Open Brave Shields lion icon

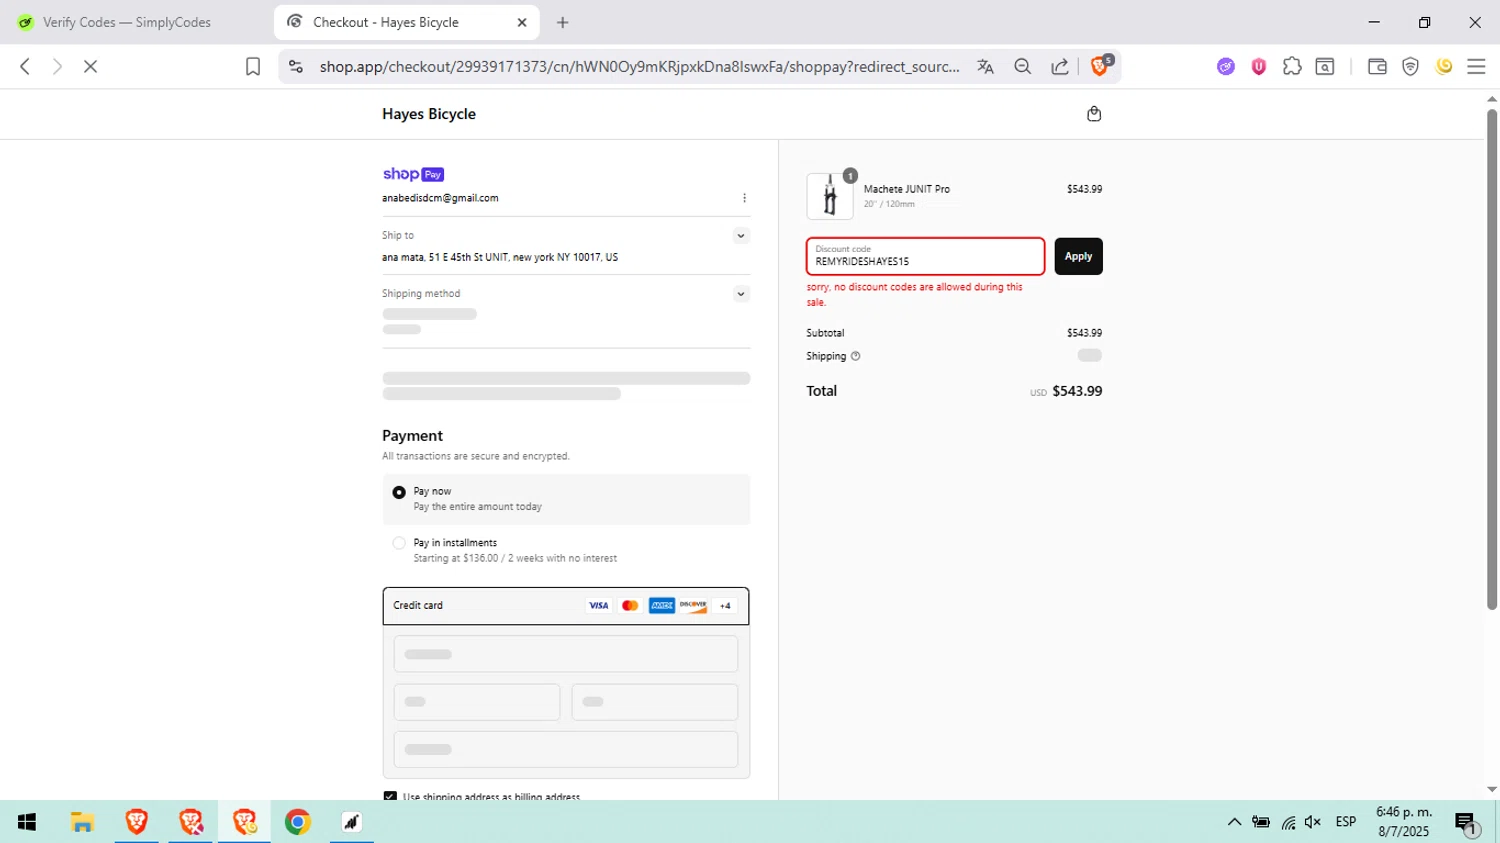pyautogui.click(x=1101, y=66)
